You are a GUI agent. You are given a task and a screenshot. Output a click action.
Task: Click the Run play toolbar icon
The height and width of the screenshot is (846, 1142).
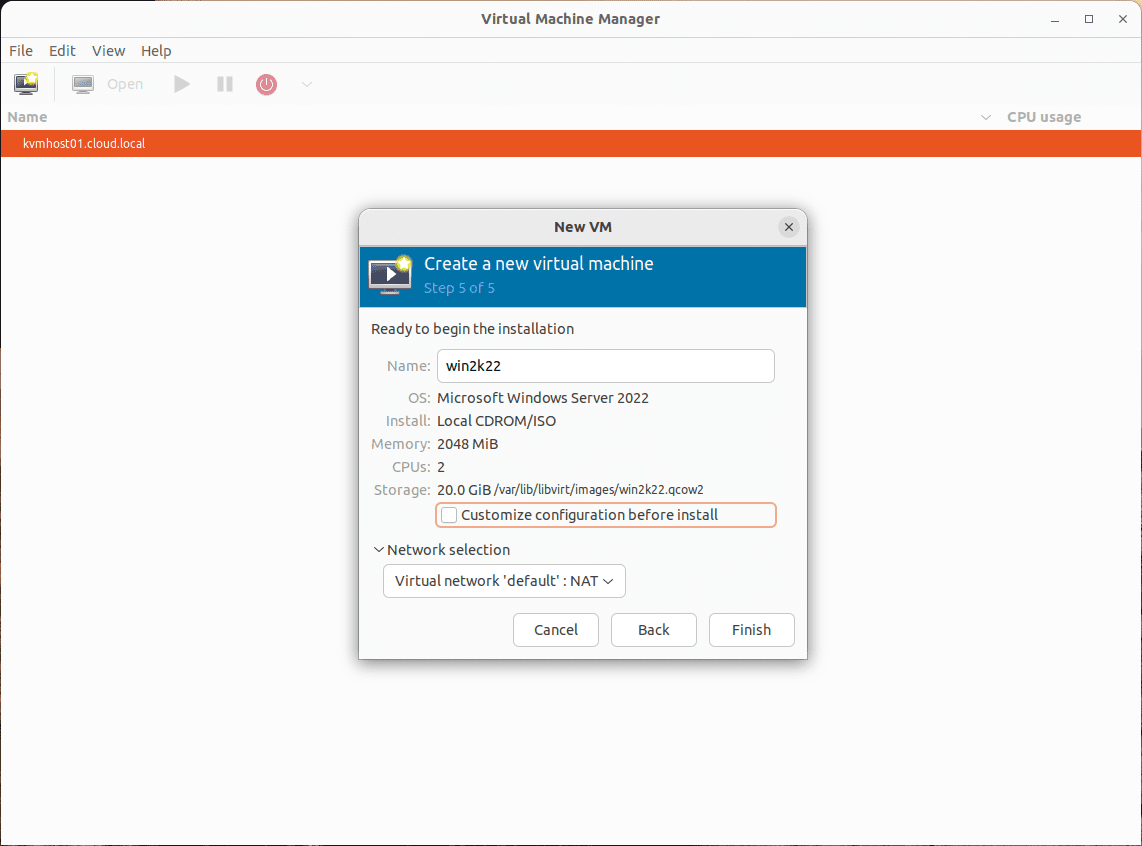[182, 84]
